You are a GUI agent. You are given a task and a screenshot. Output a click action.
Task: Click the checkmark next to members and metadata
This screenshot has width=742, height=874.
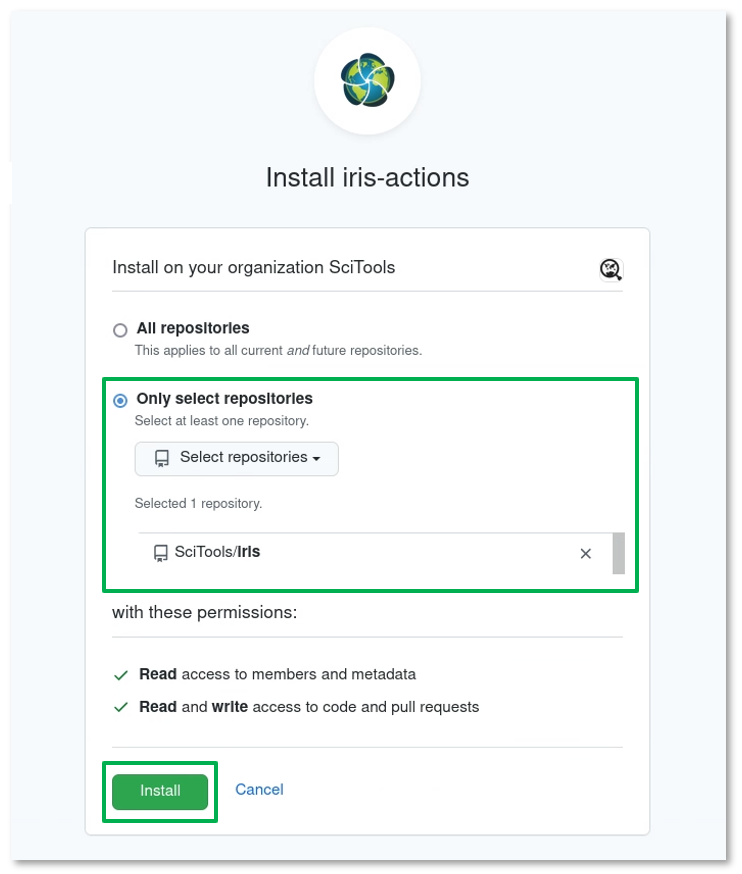pyautogui.click(x=121, y=675)
